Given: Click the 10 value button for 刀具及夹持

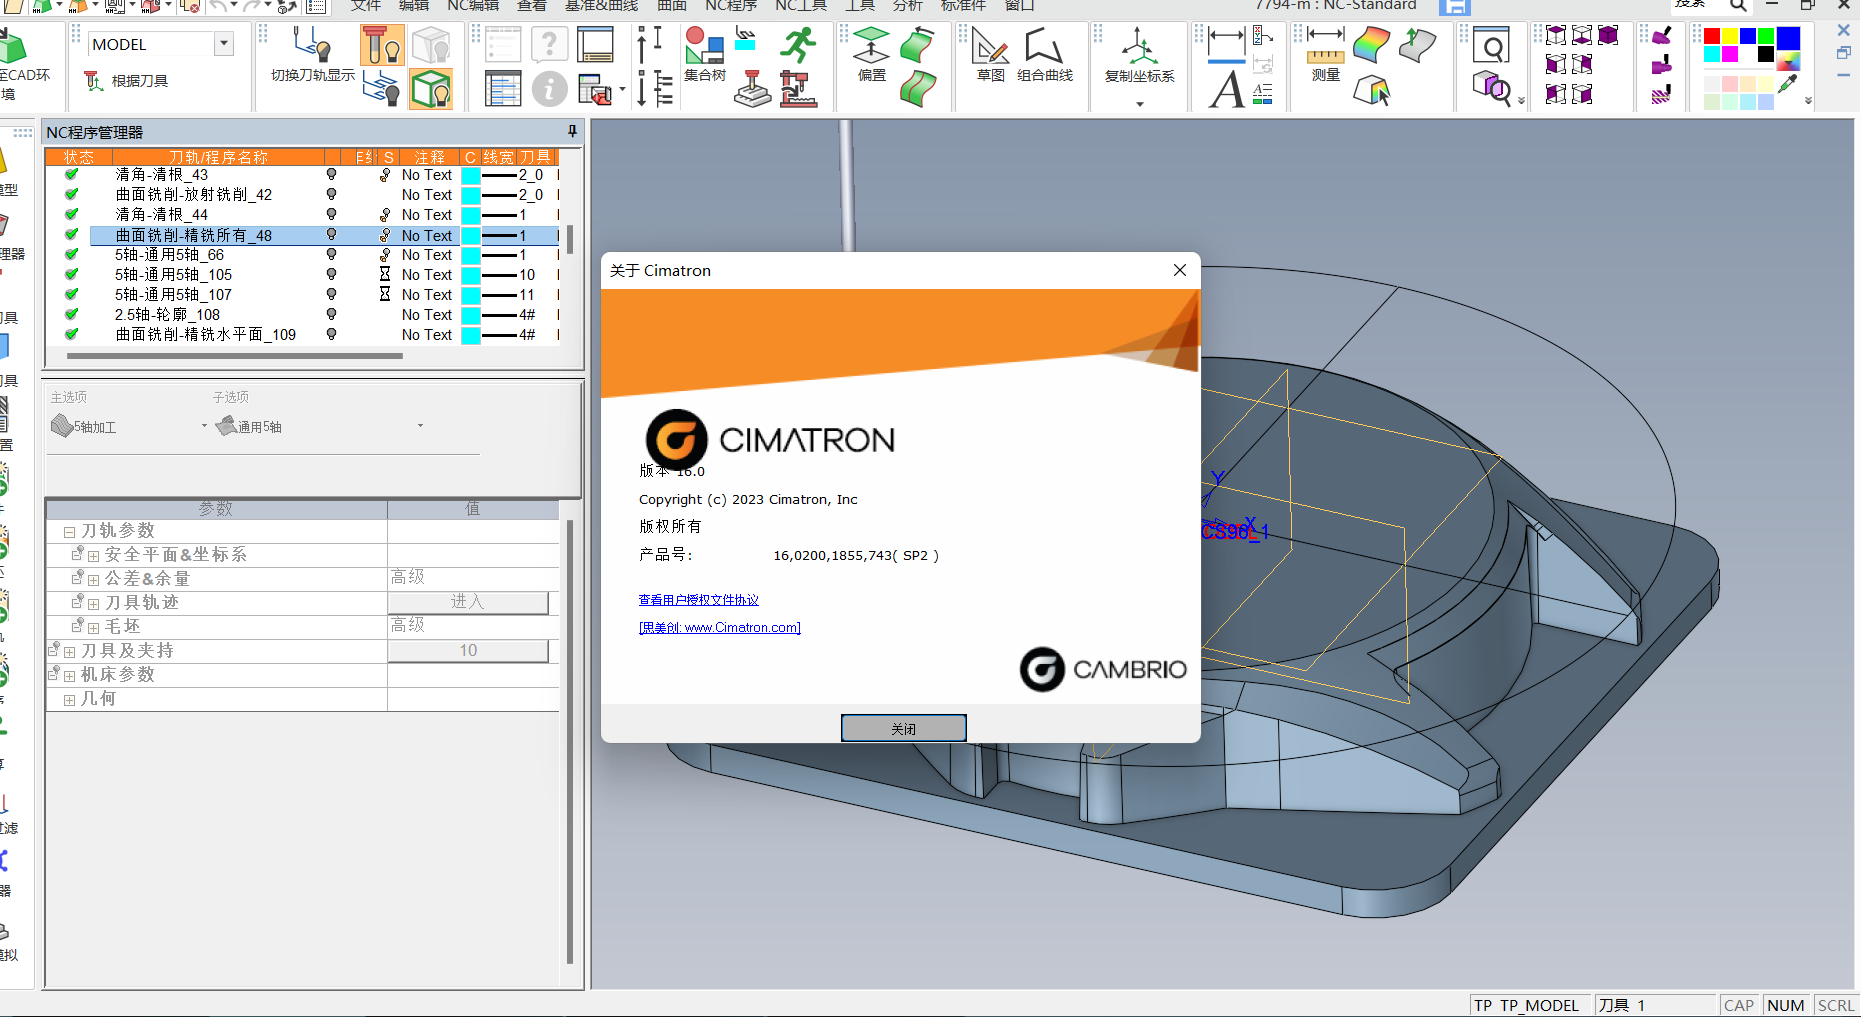Looking at the screenshot, I should (468, 650).
